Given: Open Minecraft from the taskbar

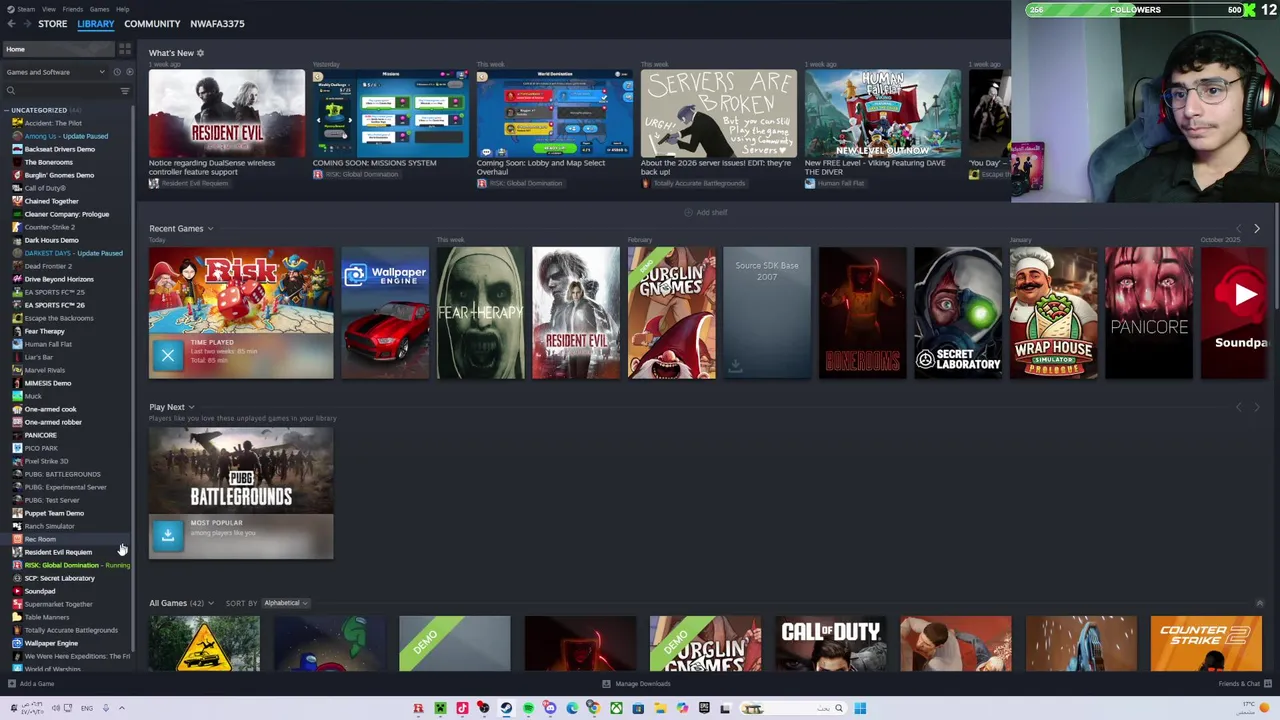Looking at the screenshot, I should 440,708.
